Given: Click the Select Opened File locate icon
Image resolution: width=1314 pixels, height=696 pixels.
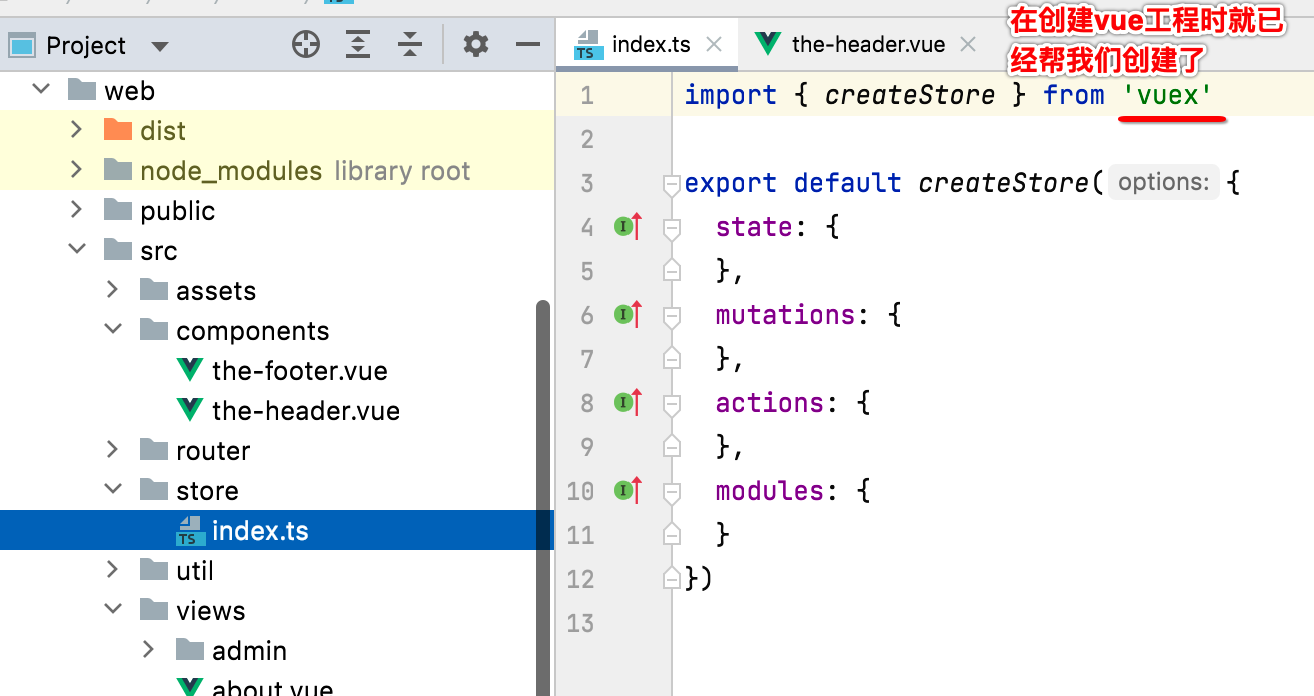Looking at the screenshot, I should [306, 44].
